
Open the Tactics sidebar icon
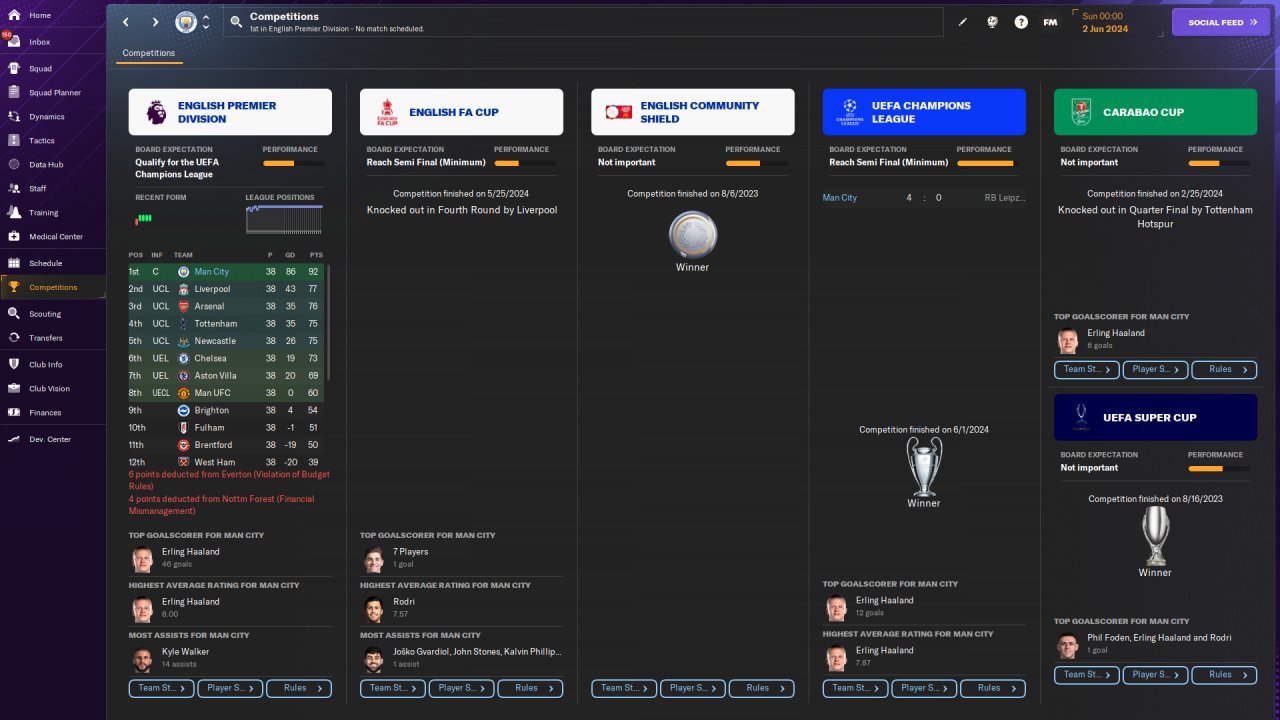coord(14,141)
